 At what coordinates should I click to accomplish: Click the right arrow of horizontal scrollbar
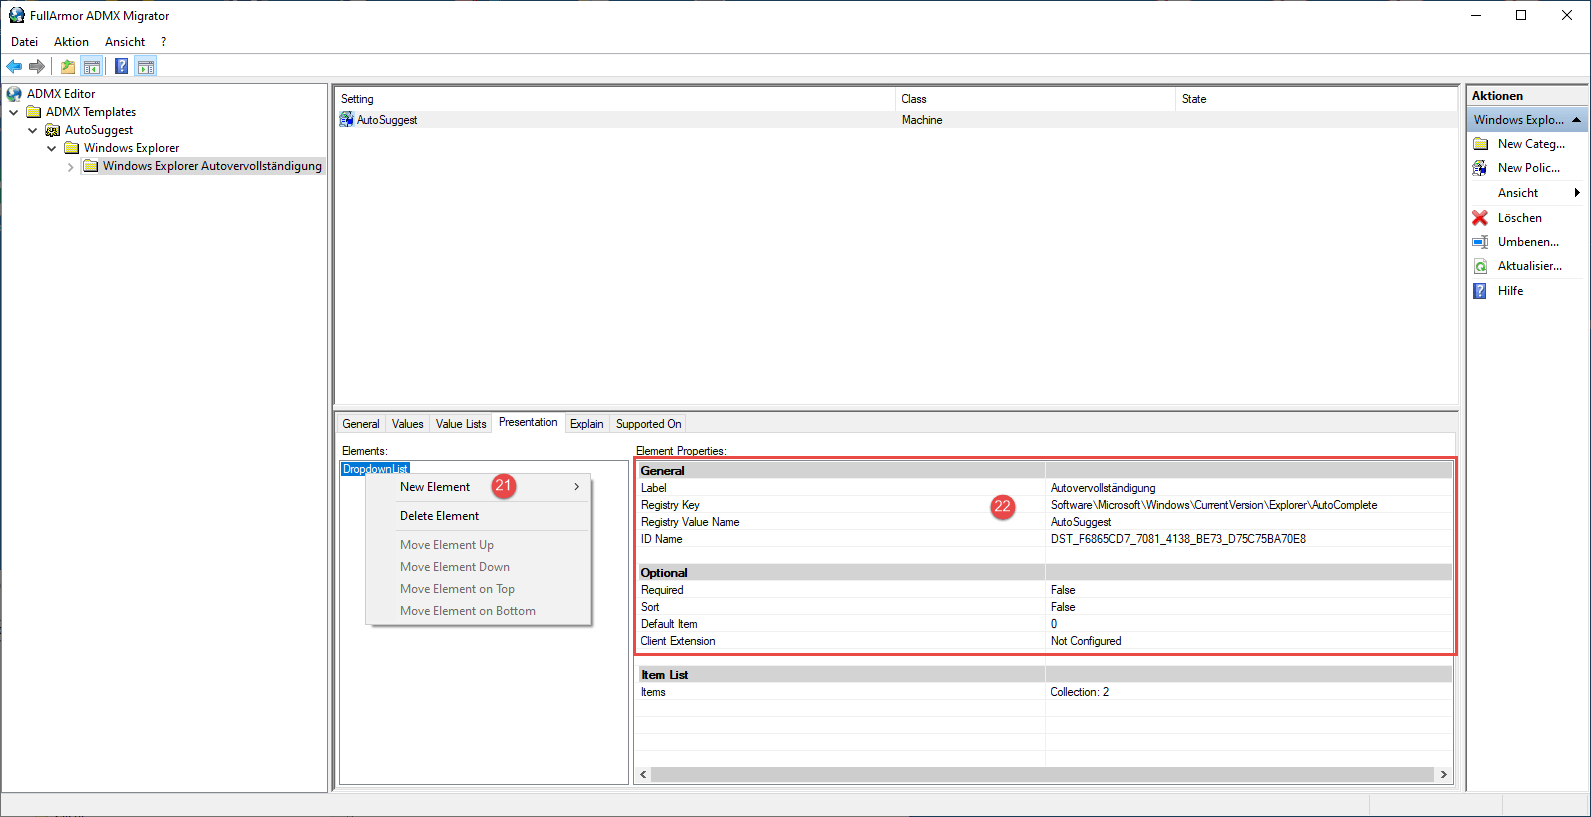tap(1443, 775)
